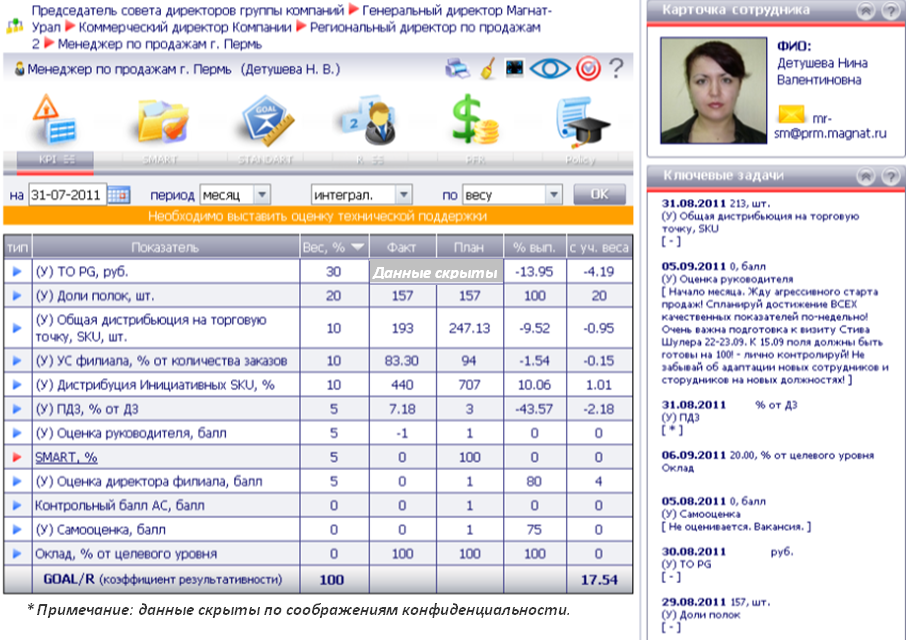Expand the Оклад row arrow
This screenshot has height=640, width=909.
[17, 554]
